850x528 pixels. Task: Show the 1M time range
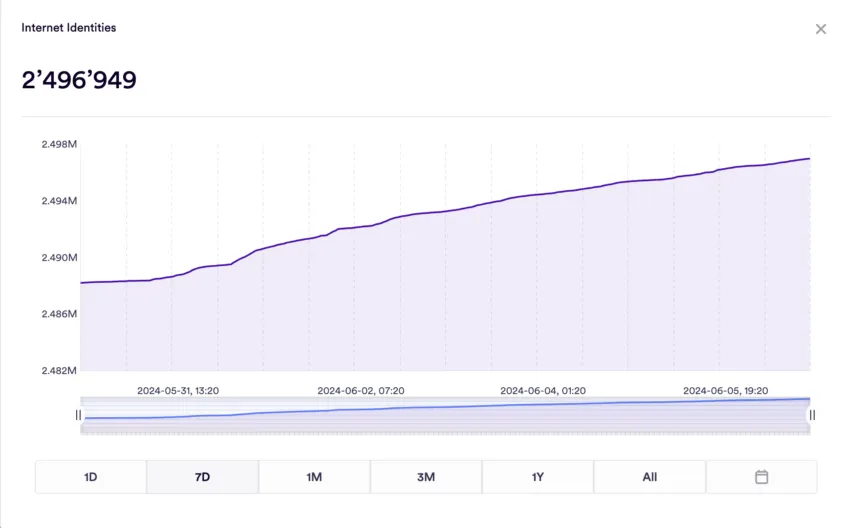314,477
